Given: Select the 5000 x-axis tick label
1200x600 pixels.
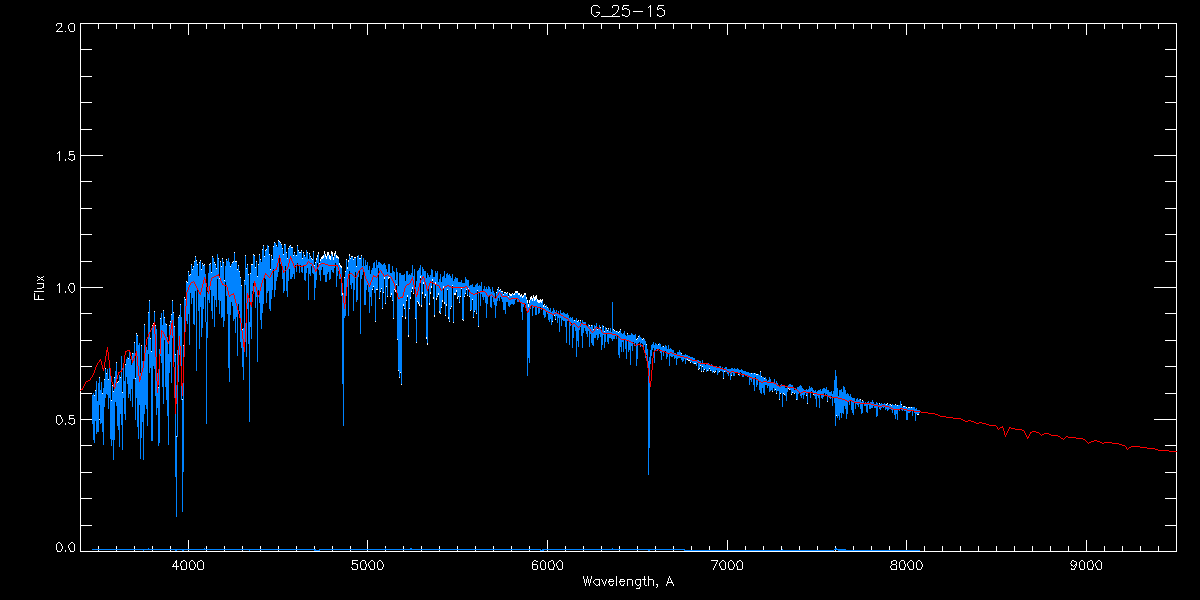Looking at the screenshot, I should pyautogui.click(x=367, y=565).
